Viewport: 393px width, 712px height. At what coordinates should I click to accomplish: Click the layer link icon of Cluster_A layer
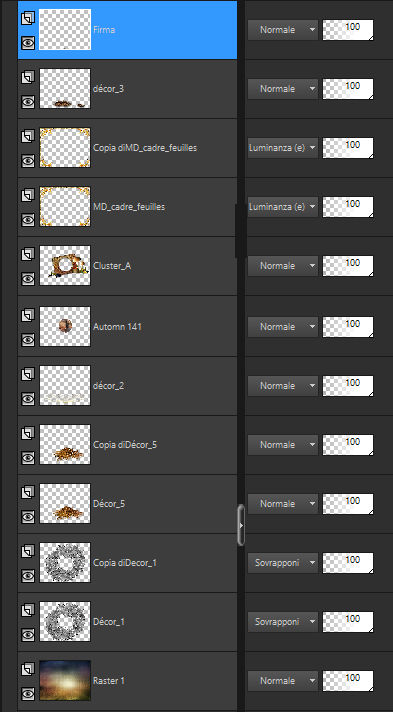[x=28, y=254]
